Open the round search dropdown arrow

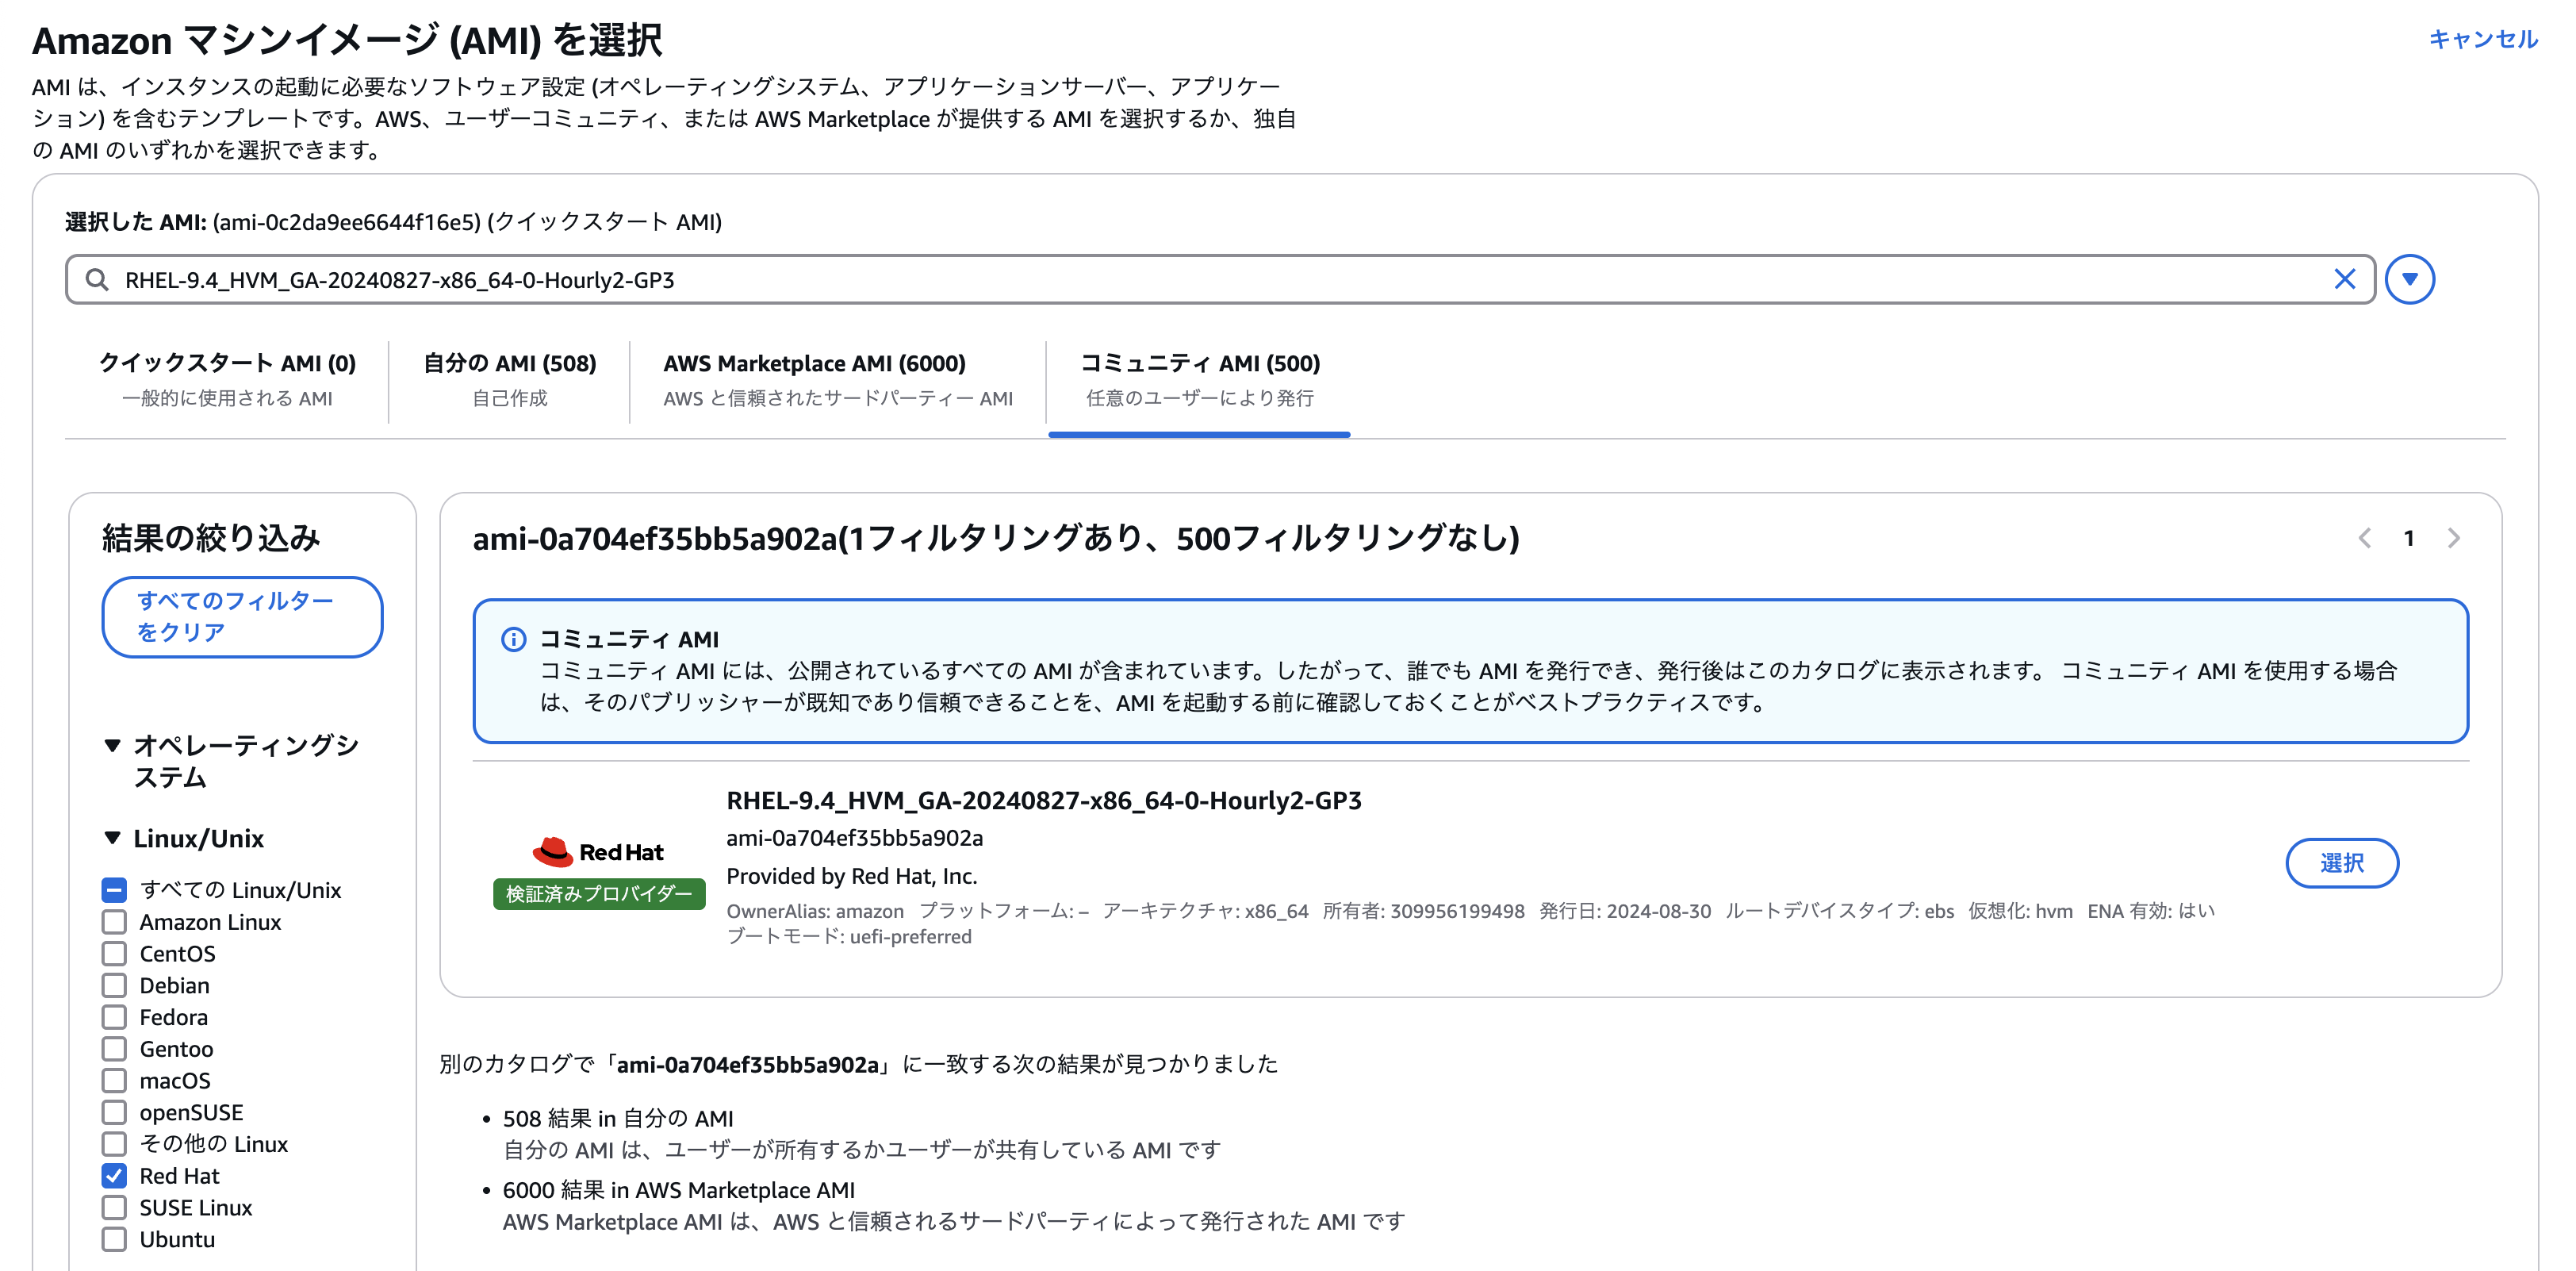click(2409, 279)
